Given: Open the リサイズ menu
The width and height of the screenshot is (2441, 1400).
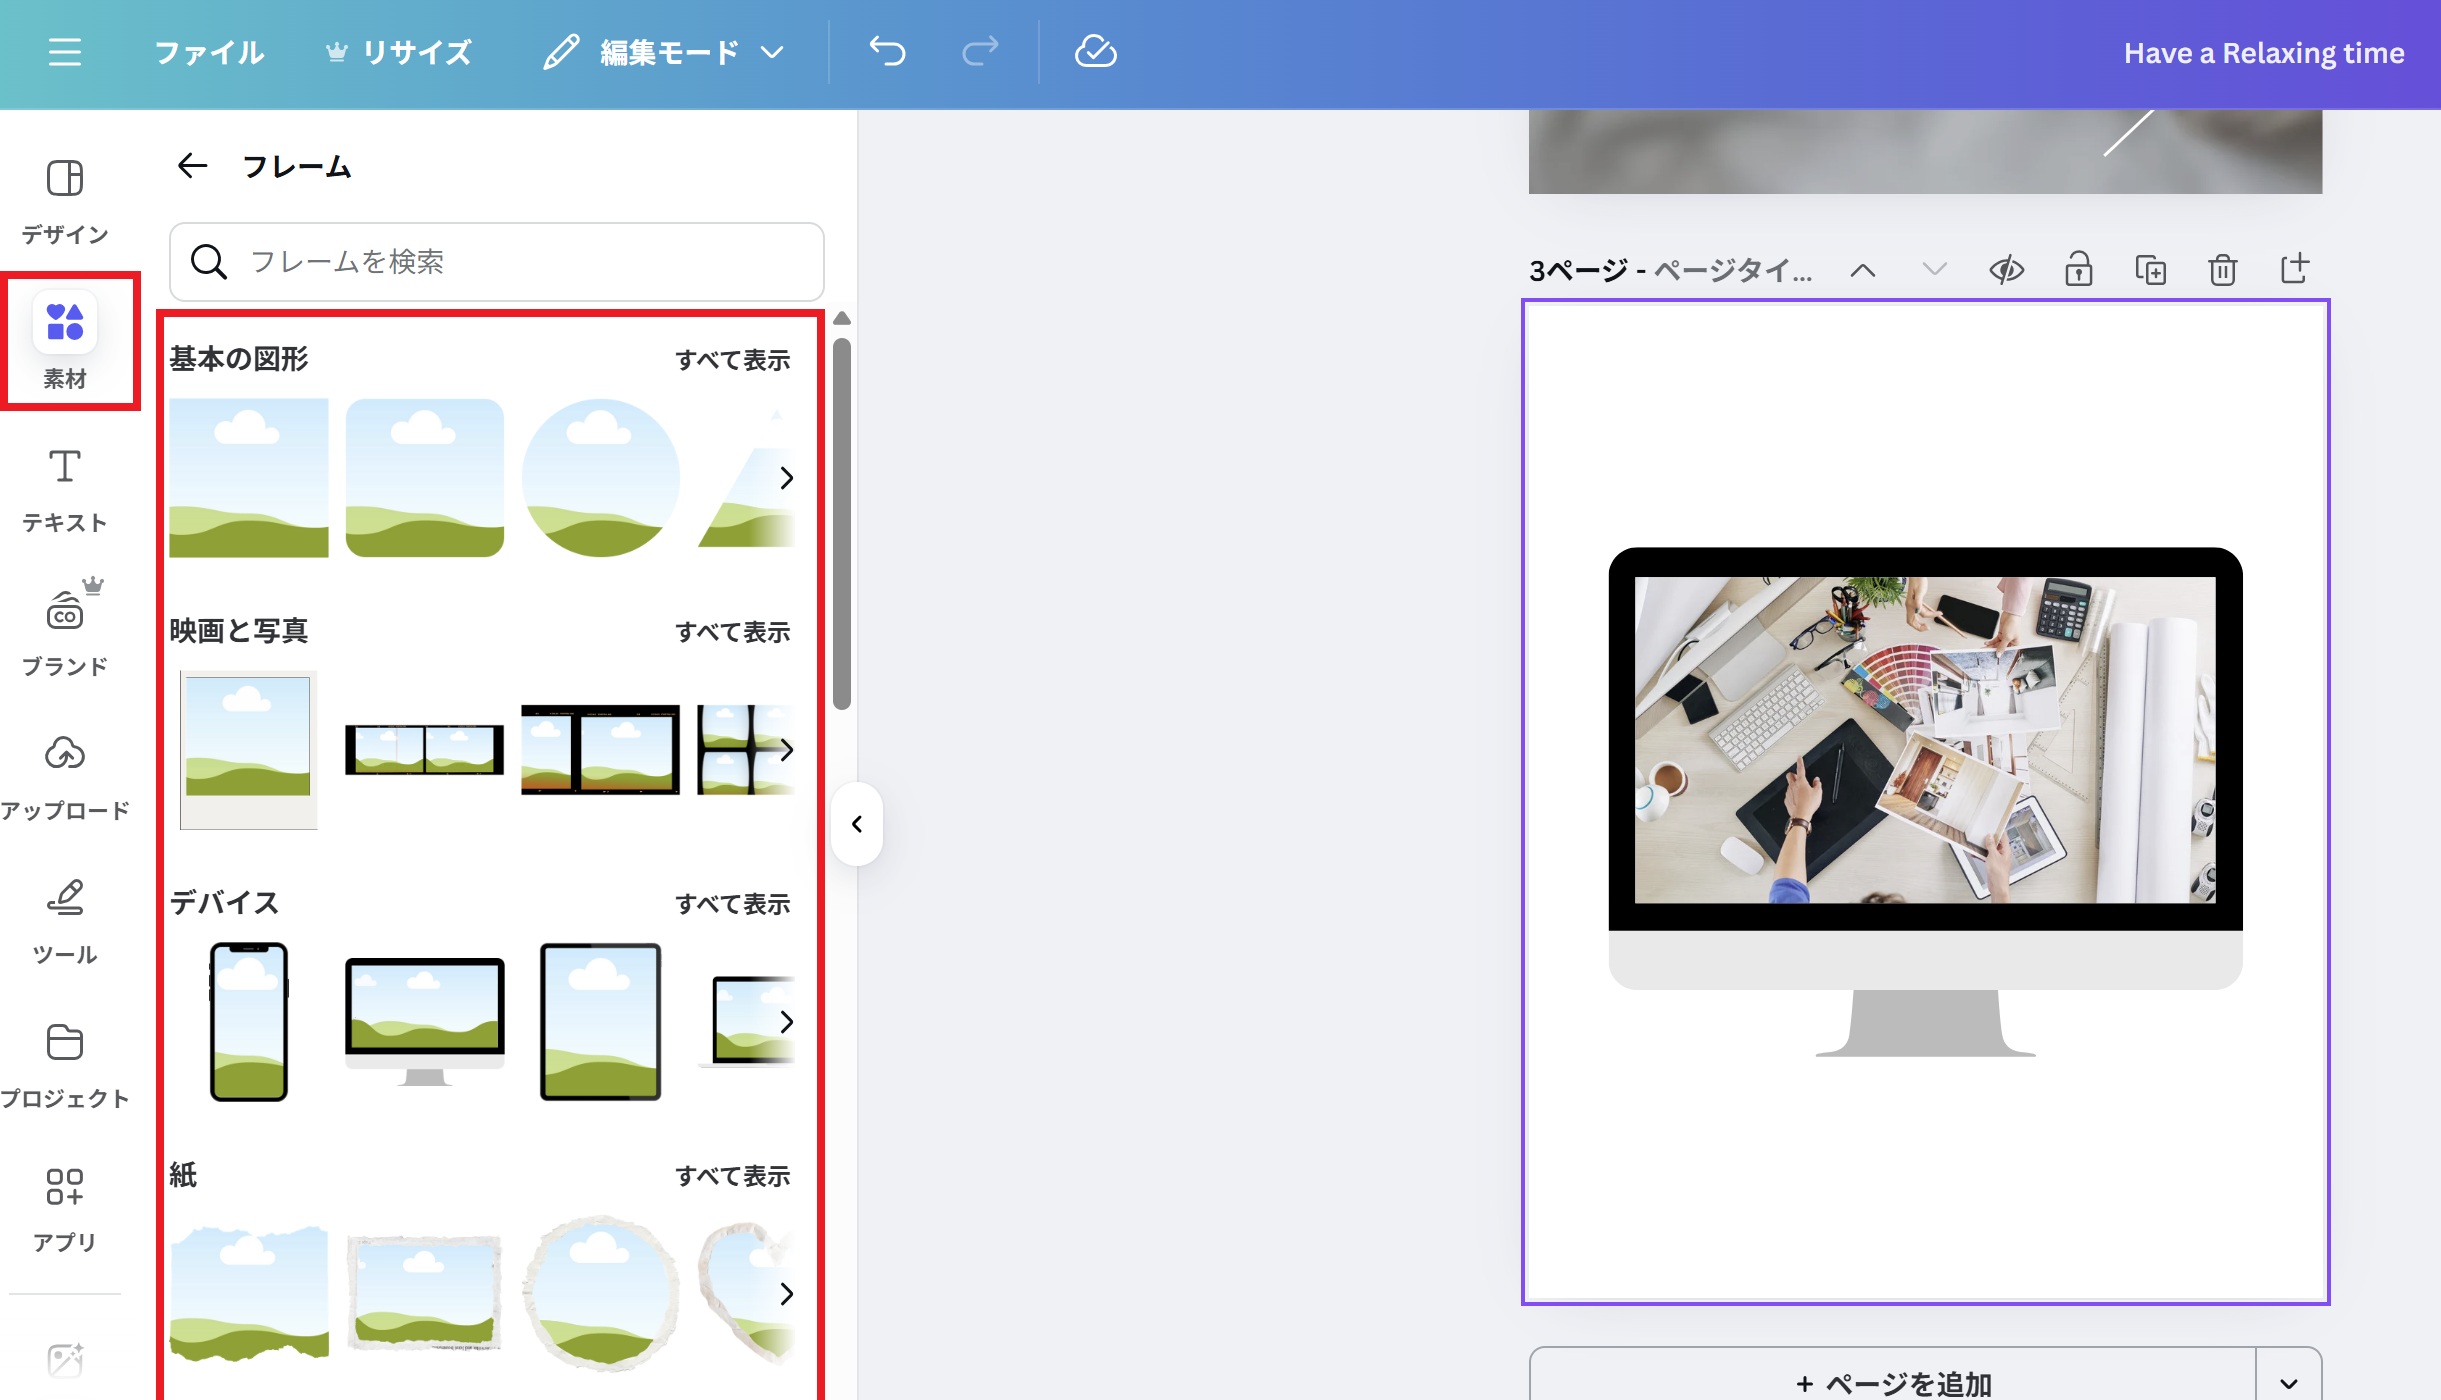Looking at the screenshot, I should [399, 52].
